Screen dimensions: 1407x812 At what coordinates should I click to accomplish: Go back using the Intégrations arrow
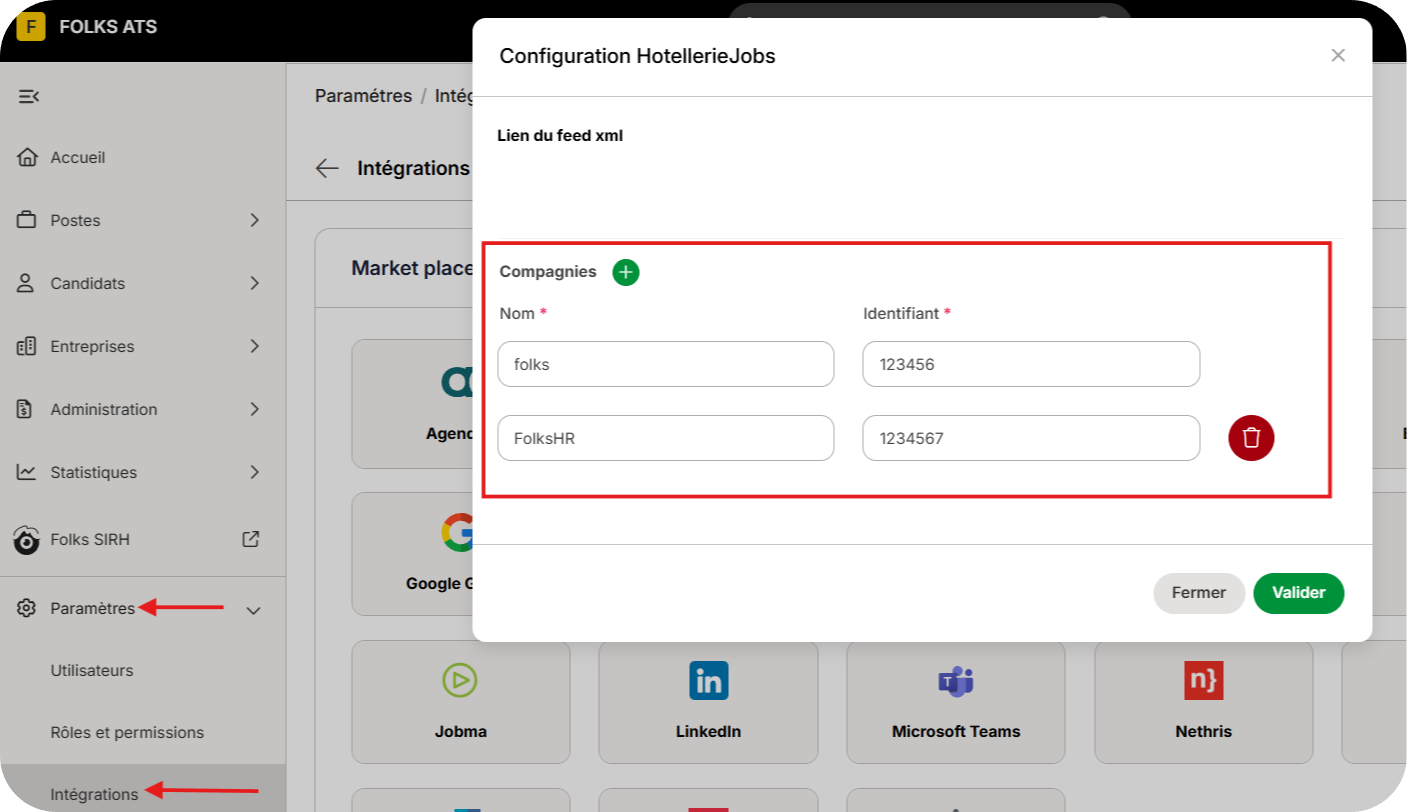[x=327, y=168]
